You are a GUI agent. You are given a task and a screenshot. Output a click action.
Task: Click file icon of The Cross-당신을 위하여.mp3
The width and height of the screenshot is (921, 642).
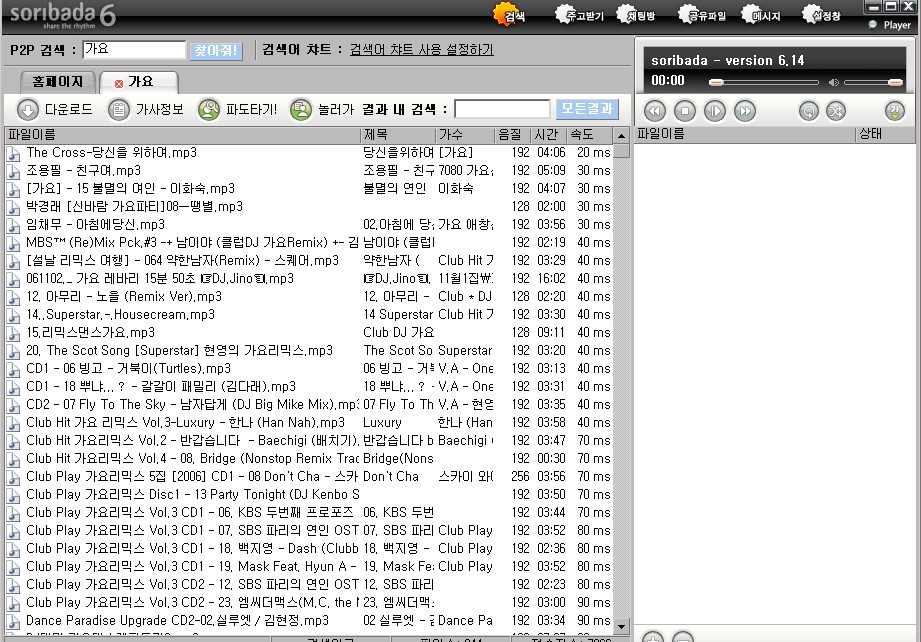point(13,153)
